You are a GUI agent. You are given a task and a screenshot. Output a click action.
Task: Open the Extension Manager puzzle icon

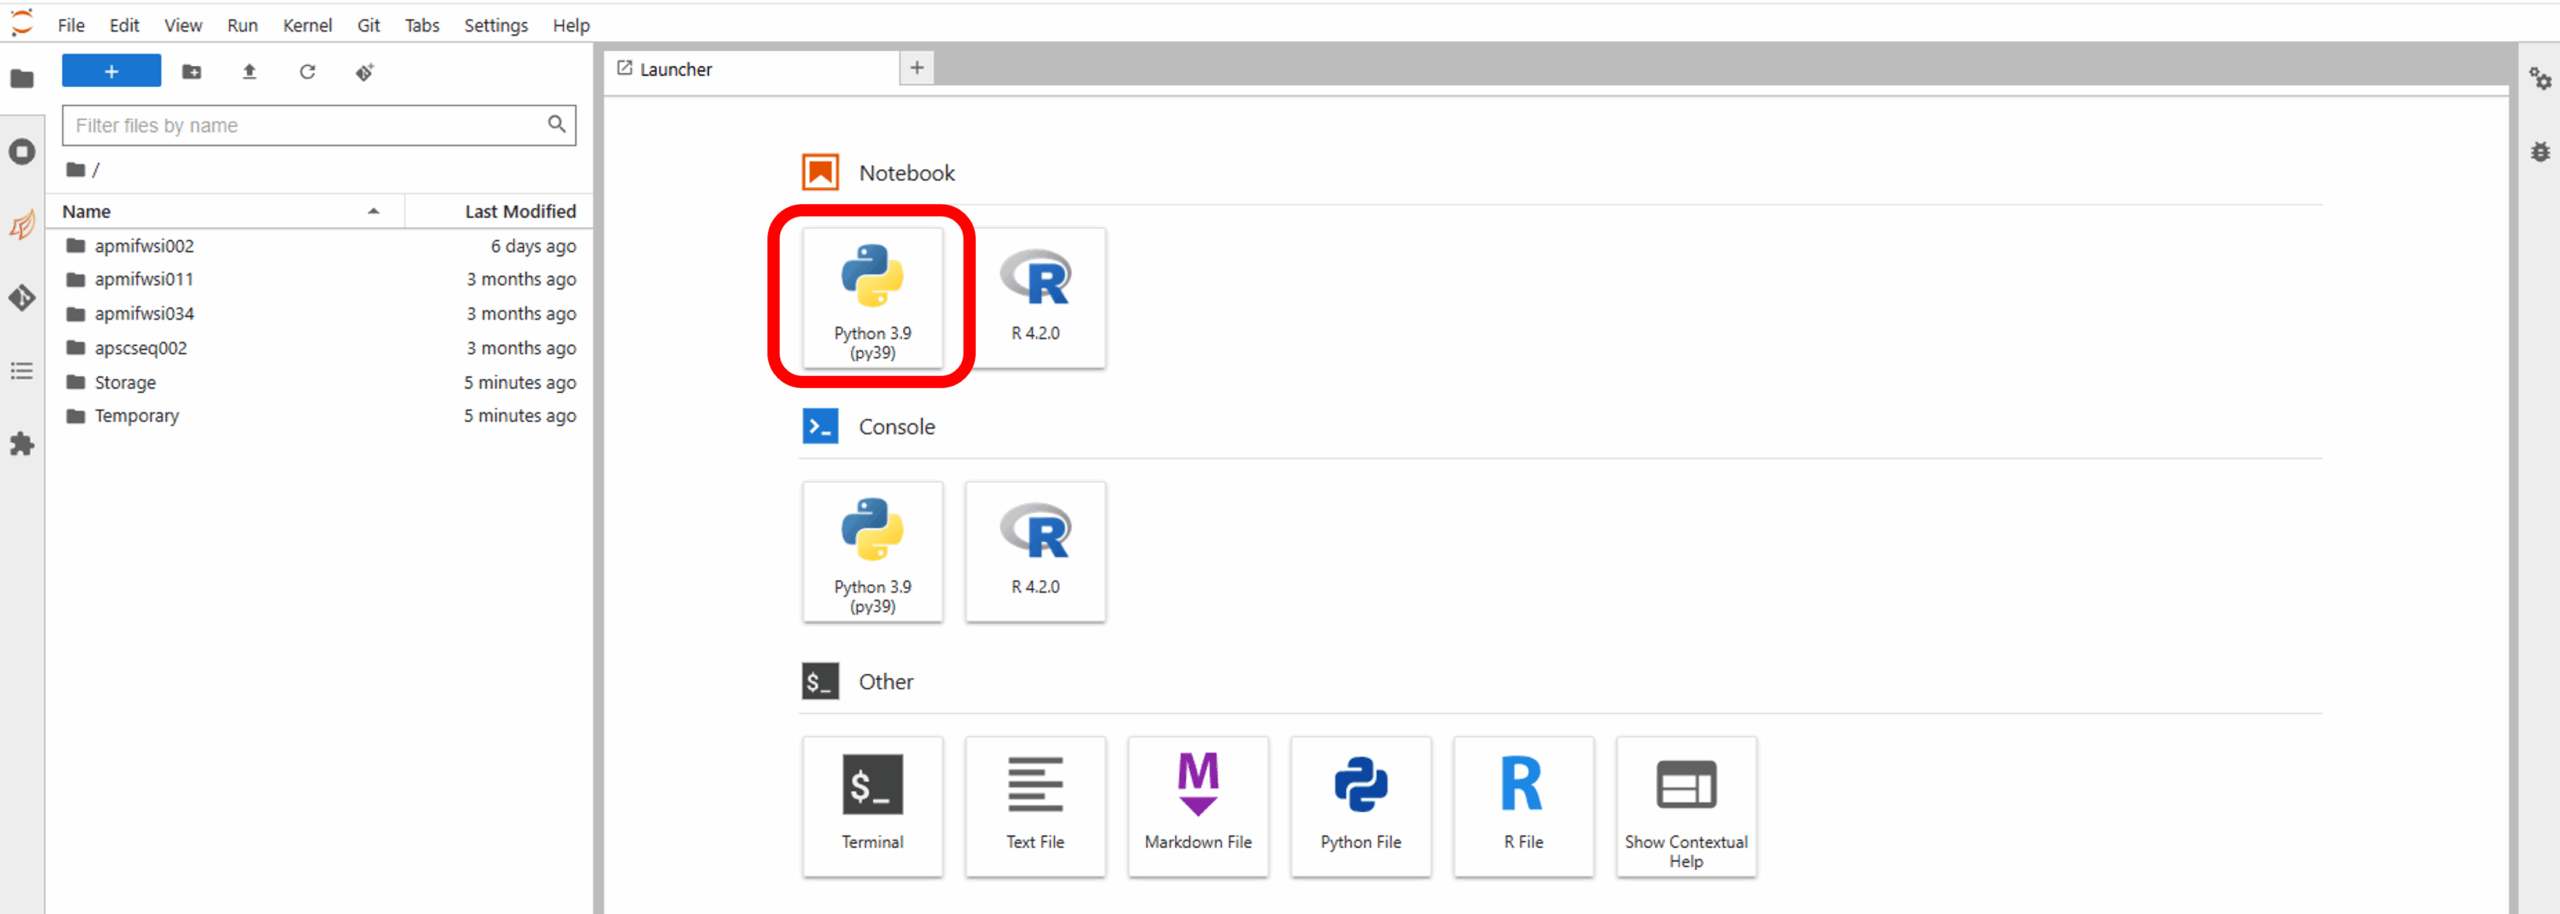(22, 444)
